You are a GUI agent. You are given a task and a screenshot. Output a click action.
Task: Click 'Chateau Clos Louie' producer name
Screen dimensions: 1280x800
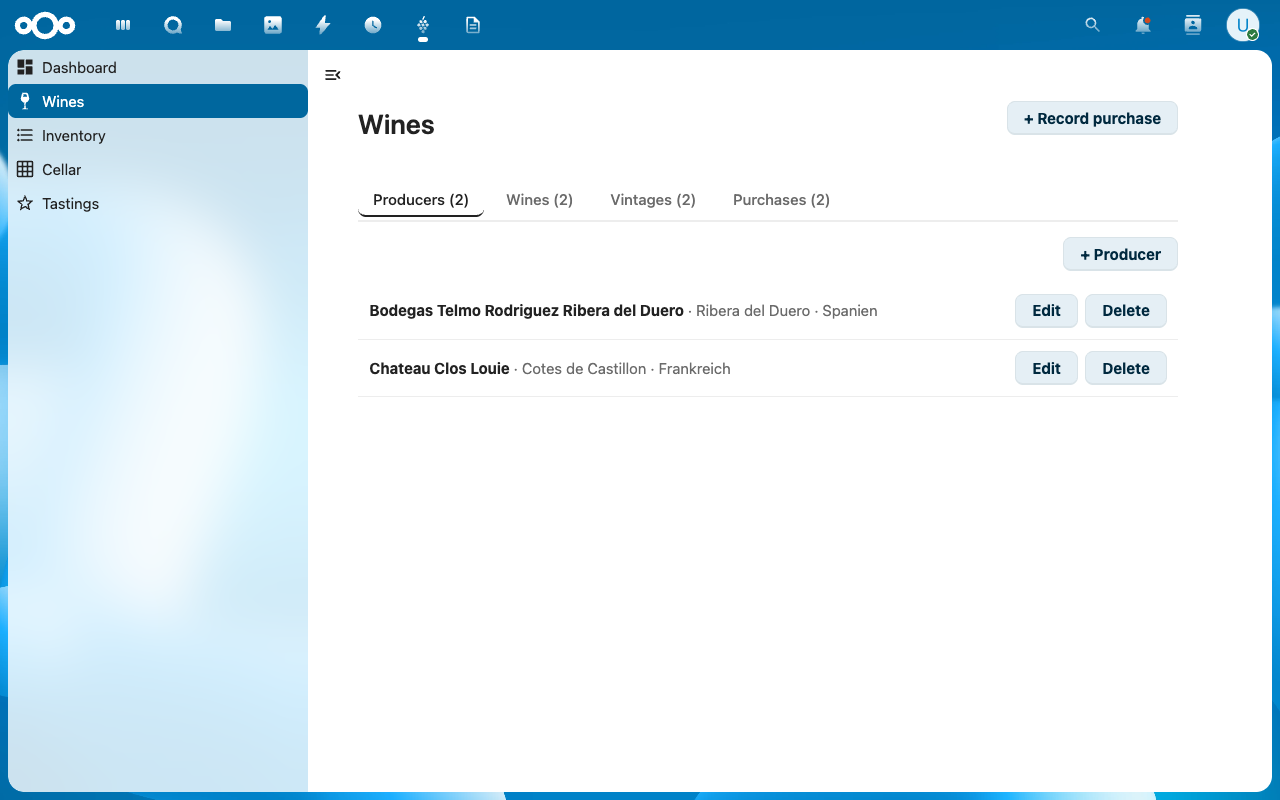coord(439,369)
